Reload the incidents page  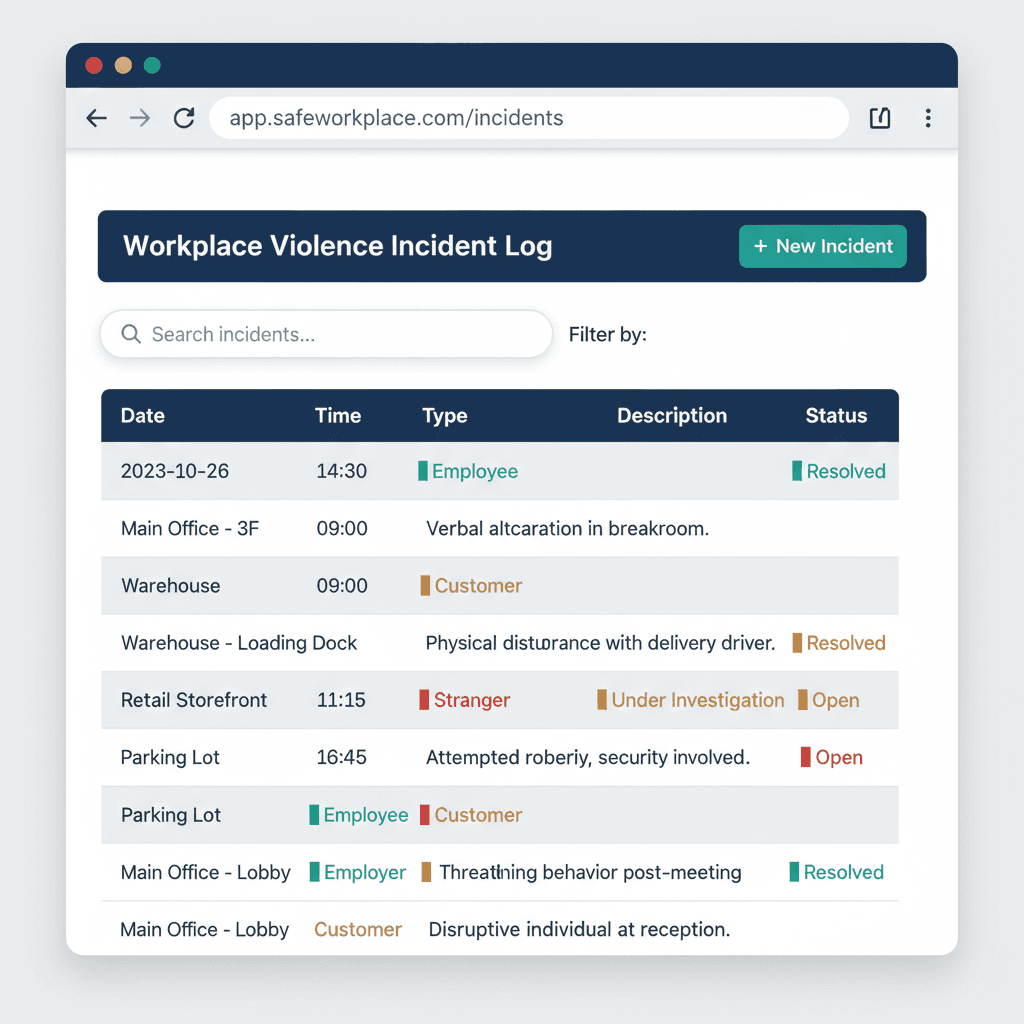tap(184, 118)
